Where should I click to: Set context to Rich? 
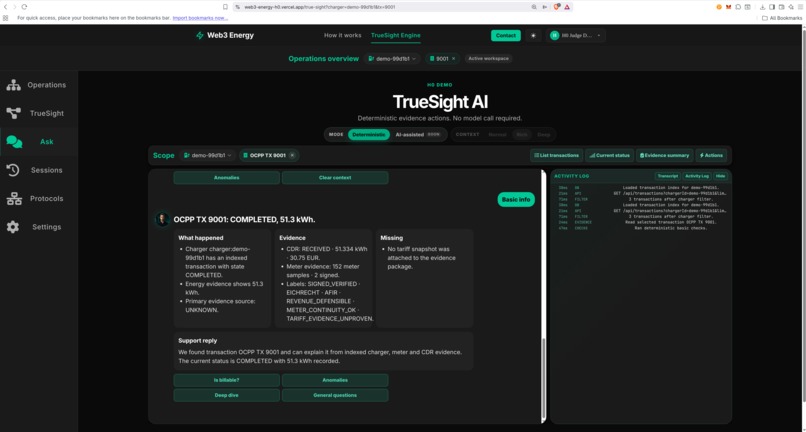point(522,135)
